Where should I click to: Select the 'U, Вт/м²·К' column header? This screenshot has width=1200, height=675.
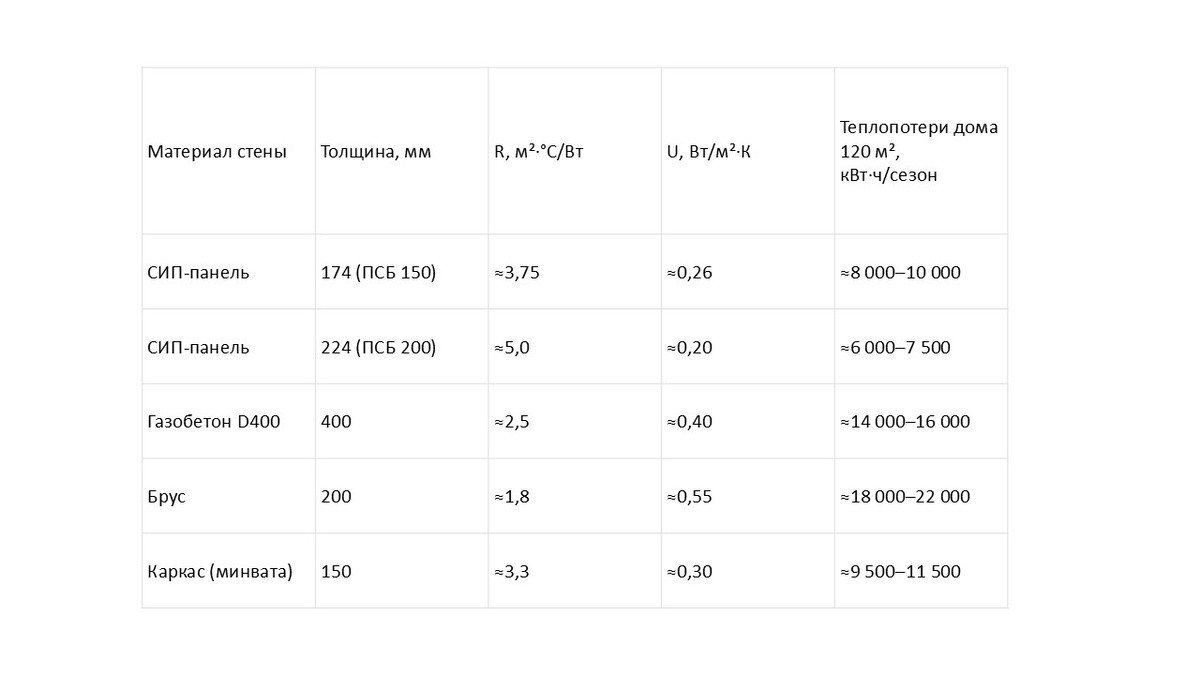748,151
